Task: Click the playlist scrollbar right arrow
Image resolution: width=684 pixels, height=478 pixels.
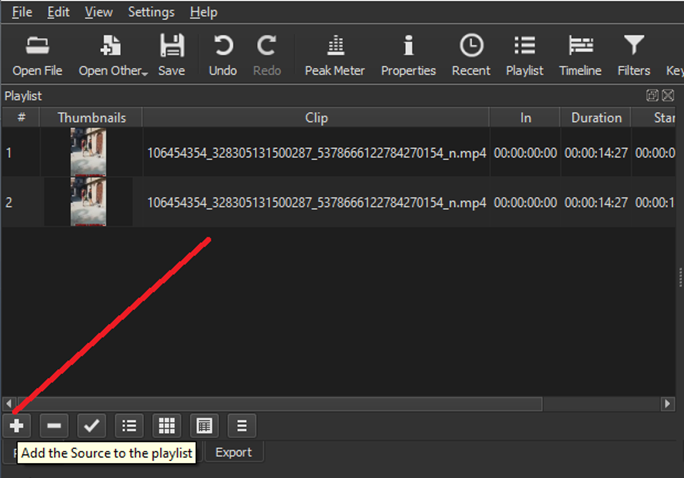Action: [x=667, y=404]
